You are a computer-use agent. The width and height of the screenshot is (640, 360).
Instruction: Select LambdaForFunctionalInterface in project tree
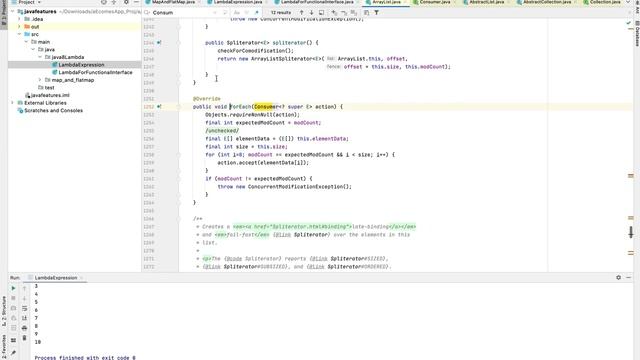pos(95,72)
